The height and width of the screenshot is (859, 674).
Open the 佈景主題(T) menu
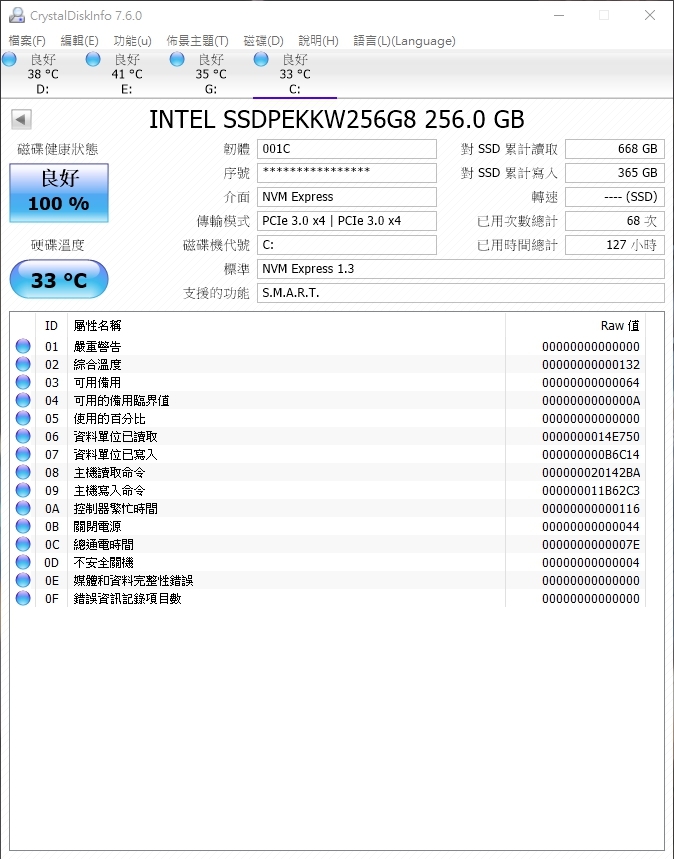197,41
